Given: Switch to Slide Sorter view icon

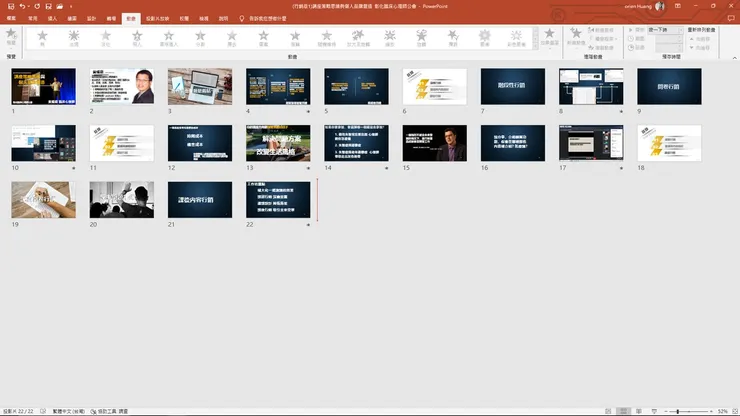Looking at the screenshot, I should (623, 411).
